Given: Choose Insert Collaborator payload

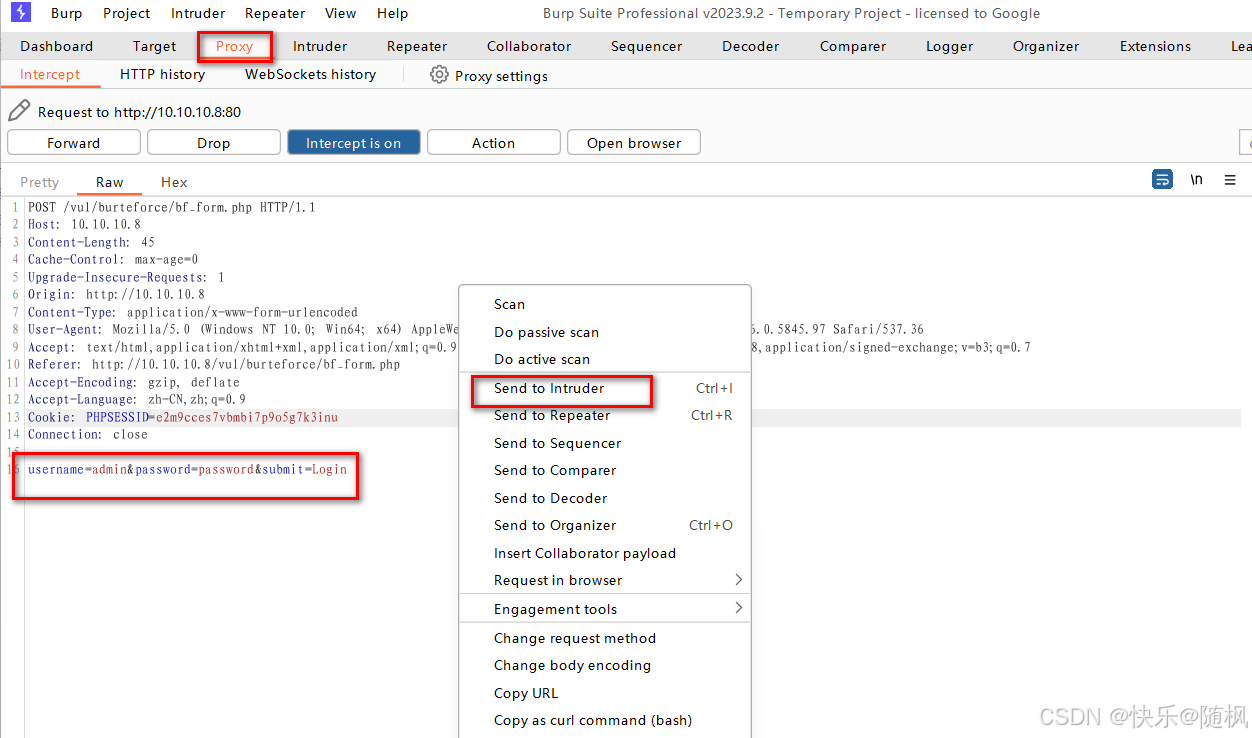Looking at the screenshot, I should point(605,553).
